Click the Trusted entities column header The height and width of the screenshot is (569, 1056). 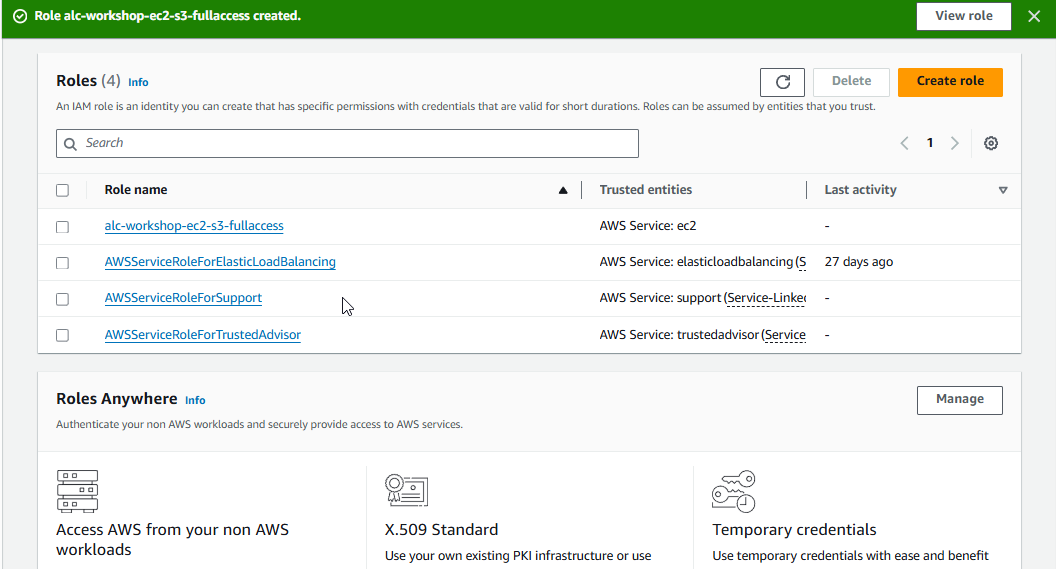coord(645,190)
